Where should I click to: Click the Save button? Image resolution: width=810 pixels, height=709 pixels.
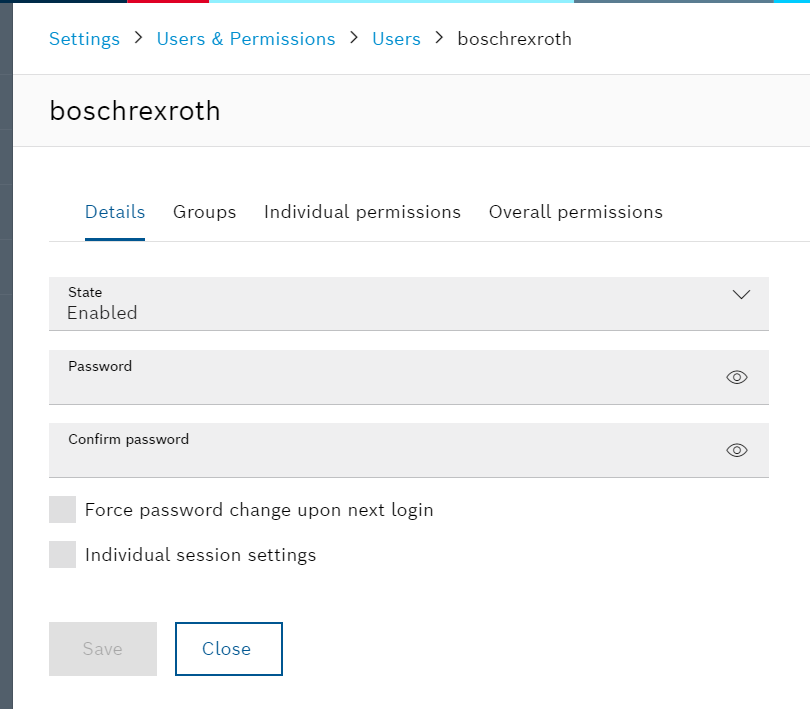coord(103,649)
